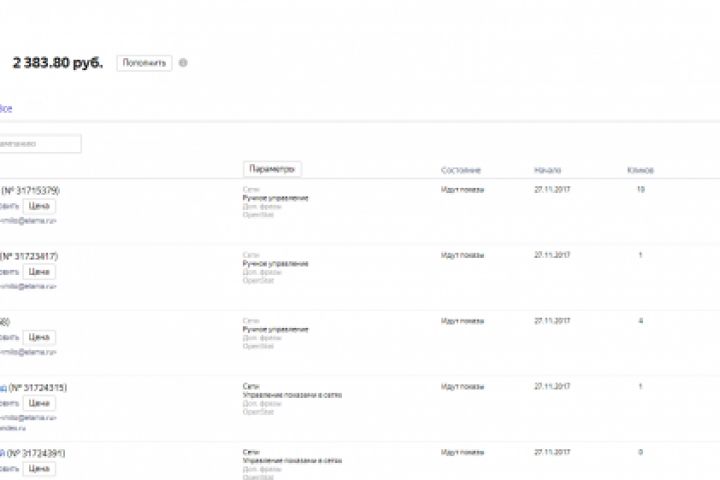Click Цена button for campaign № 31723417
The height and width of the screenshot is (480, 720).
coord(39,272)
